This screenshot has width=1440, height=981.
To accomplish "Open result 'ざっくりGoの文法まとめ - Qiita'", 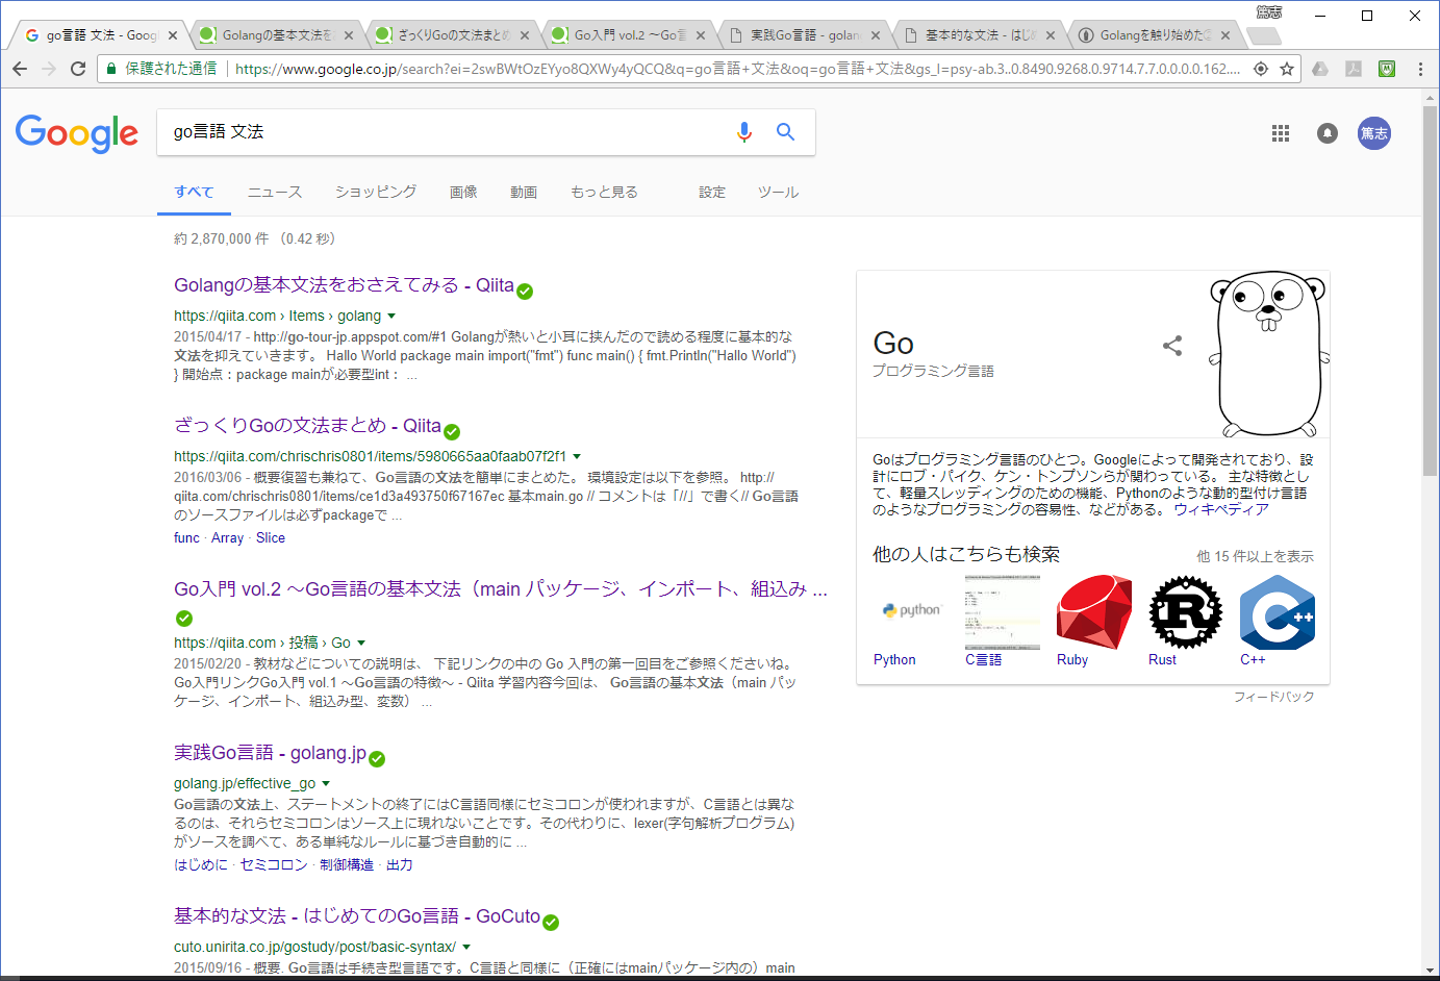I will pyautogui.click(x=307, y=426).
